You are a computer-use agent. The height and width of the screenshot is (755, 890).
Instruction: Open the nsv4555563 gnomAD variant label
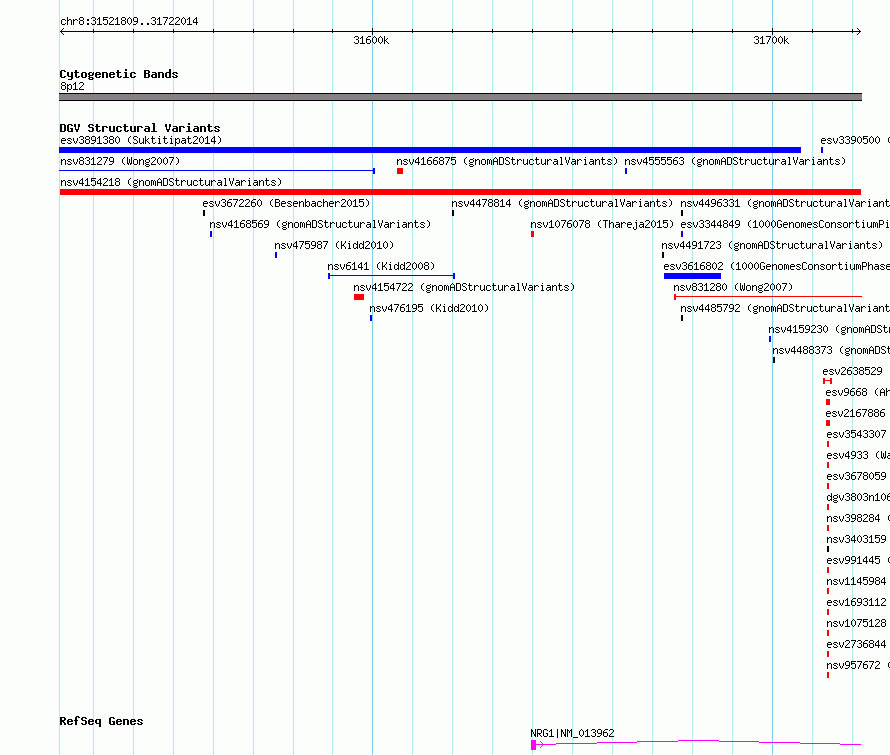735,161
